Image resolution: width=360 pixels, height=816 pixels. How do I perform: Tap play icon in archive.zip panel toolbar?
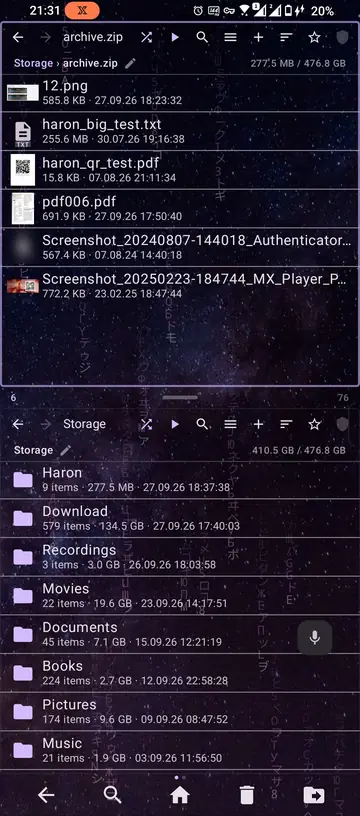pos(175,37)
